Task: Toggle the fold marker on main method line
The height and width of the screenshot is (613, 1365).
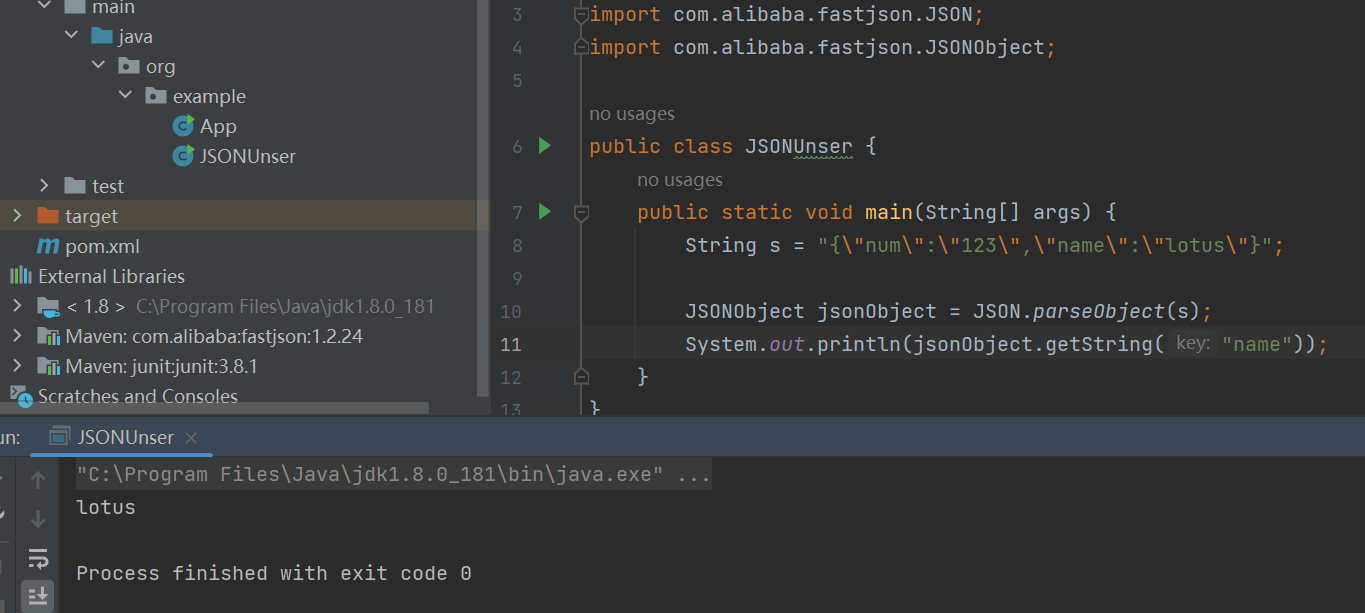Action: click(581, 212)
